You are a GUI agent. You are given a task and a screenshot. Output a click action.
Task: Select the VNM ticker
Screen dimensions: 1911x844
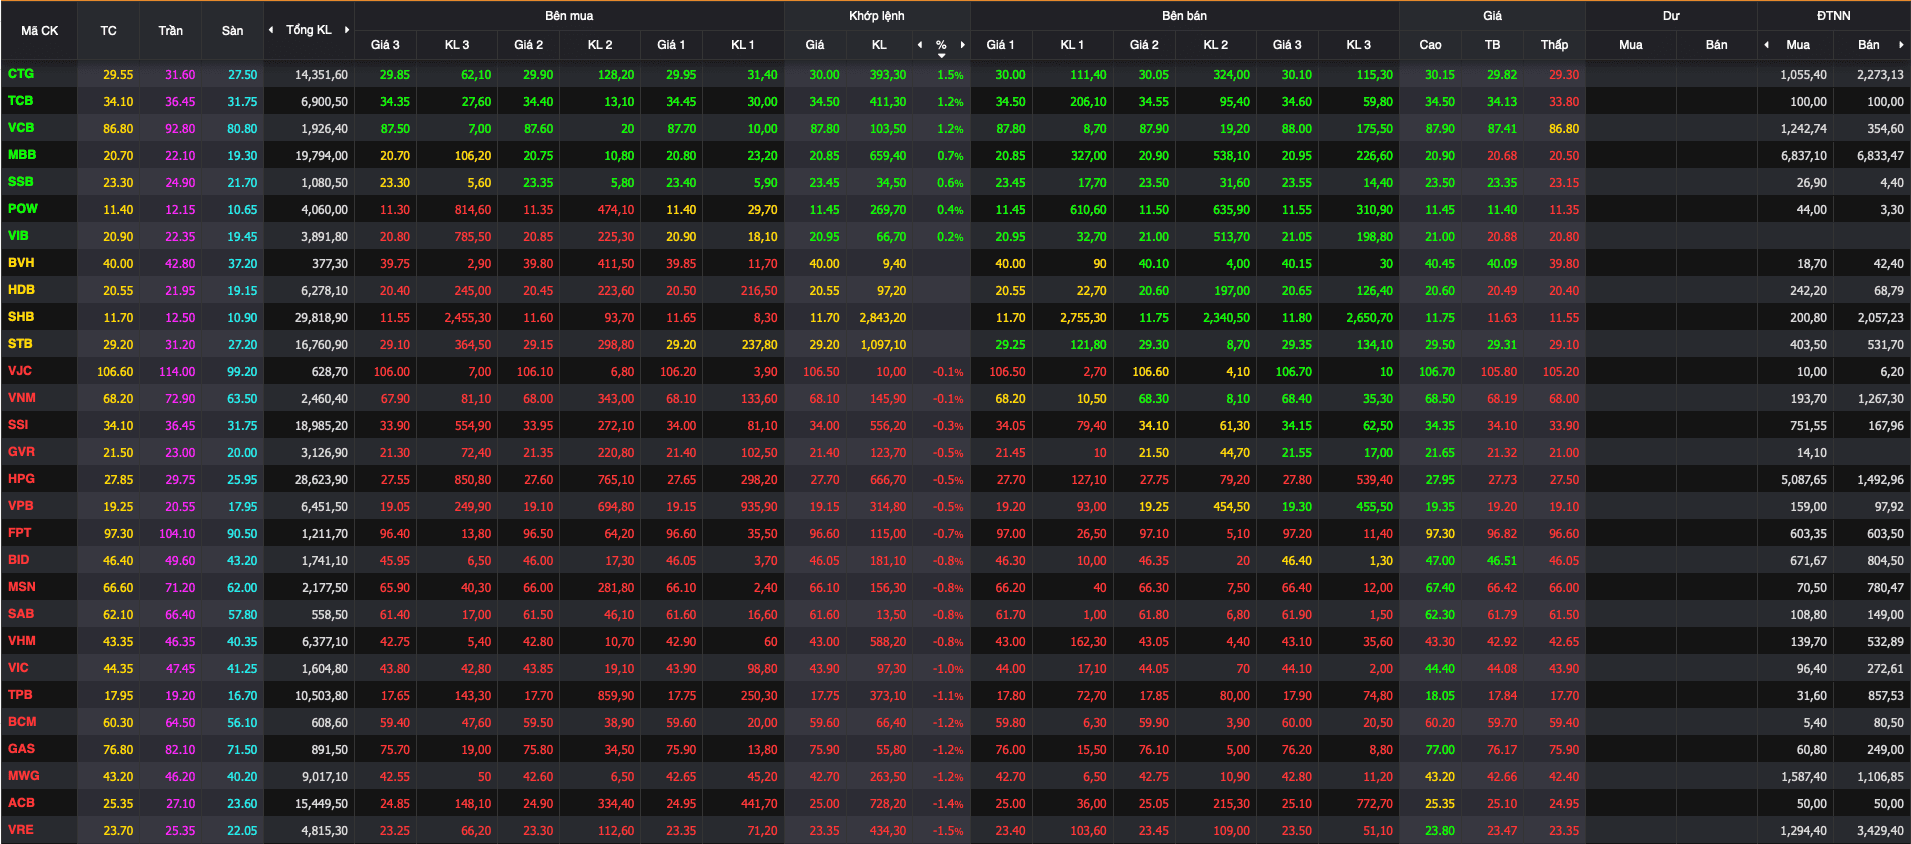coord(22,398)
